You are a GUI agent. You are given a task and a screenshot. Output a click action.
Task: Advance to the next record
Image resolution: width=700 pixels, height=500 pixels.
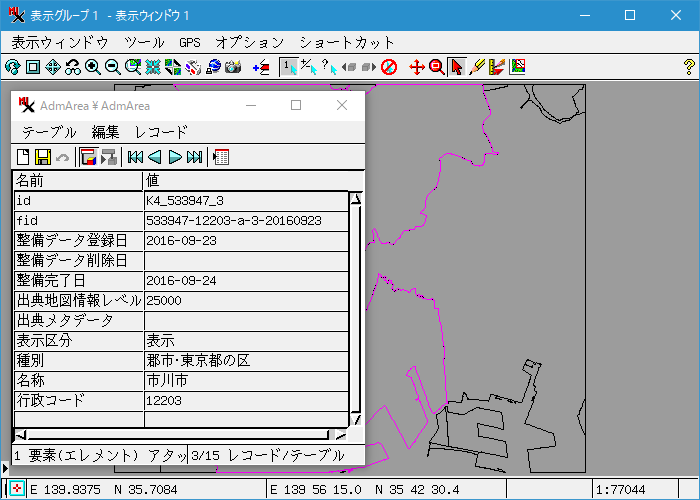point(175,157)
